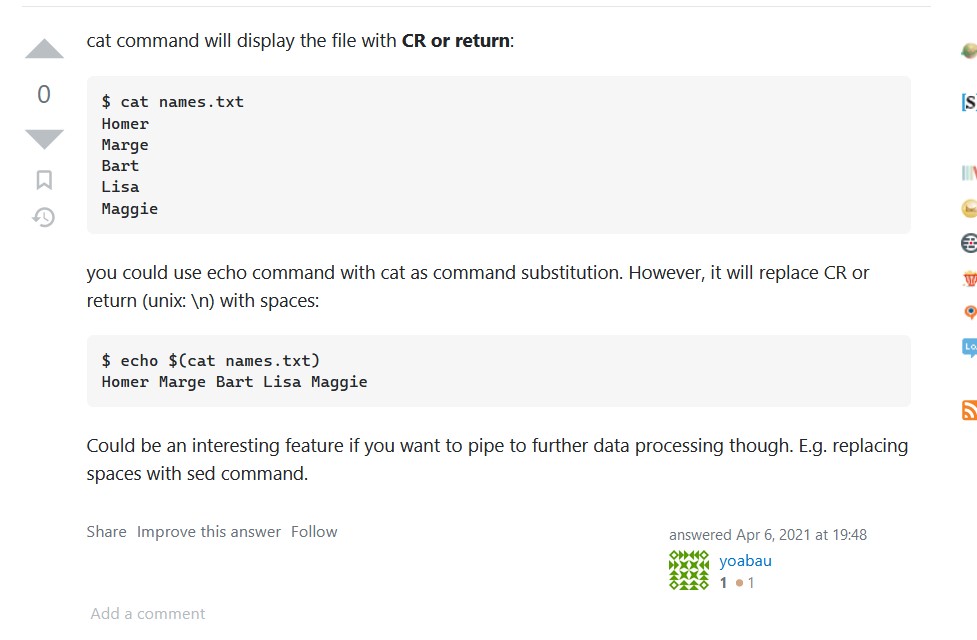Bookmark this answer

click(x=44, y=180)
